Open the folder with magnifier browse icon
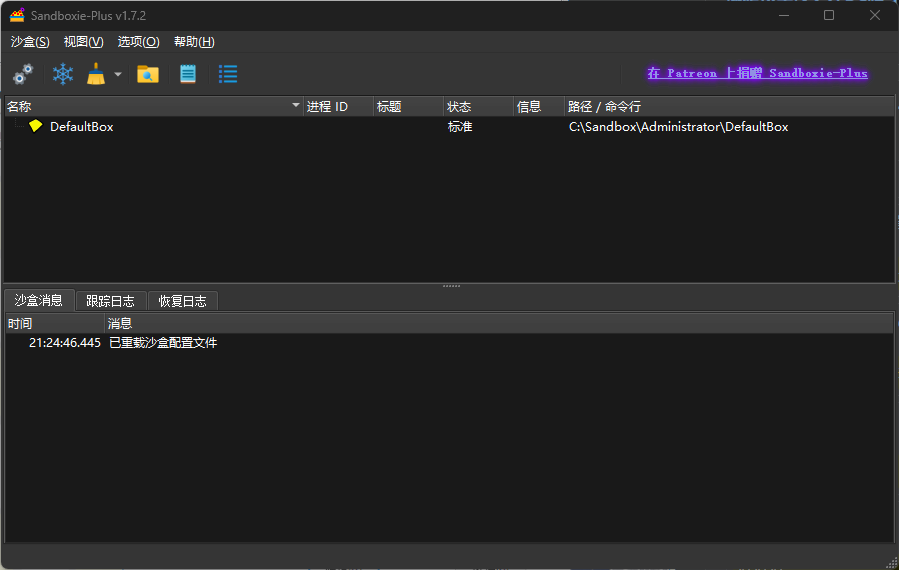 [x=148, y=74]
